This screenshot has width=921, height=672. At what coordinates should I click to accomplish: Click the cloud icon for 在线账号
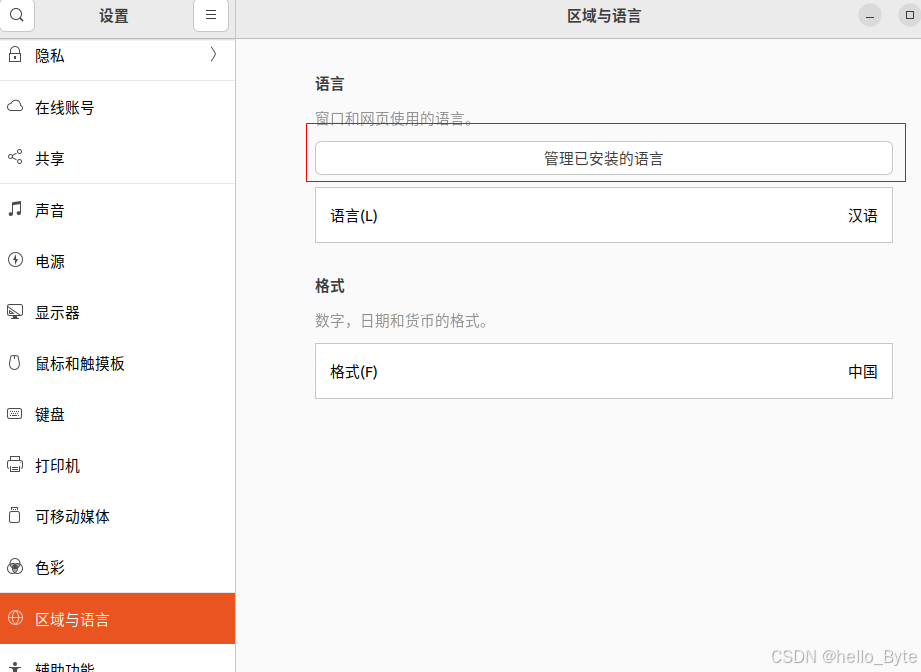15,107
